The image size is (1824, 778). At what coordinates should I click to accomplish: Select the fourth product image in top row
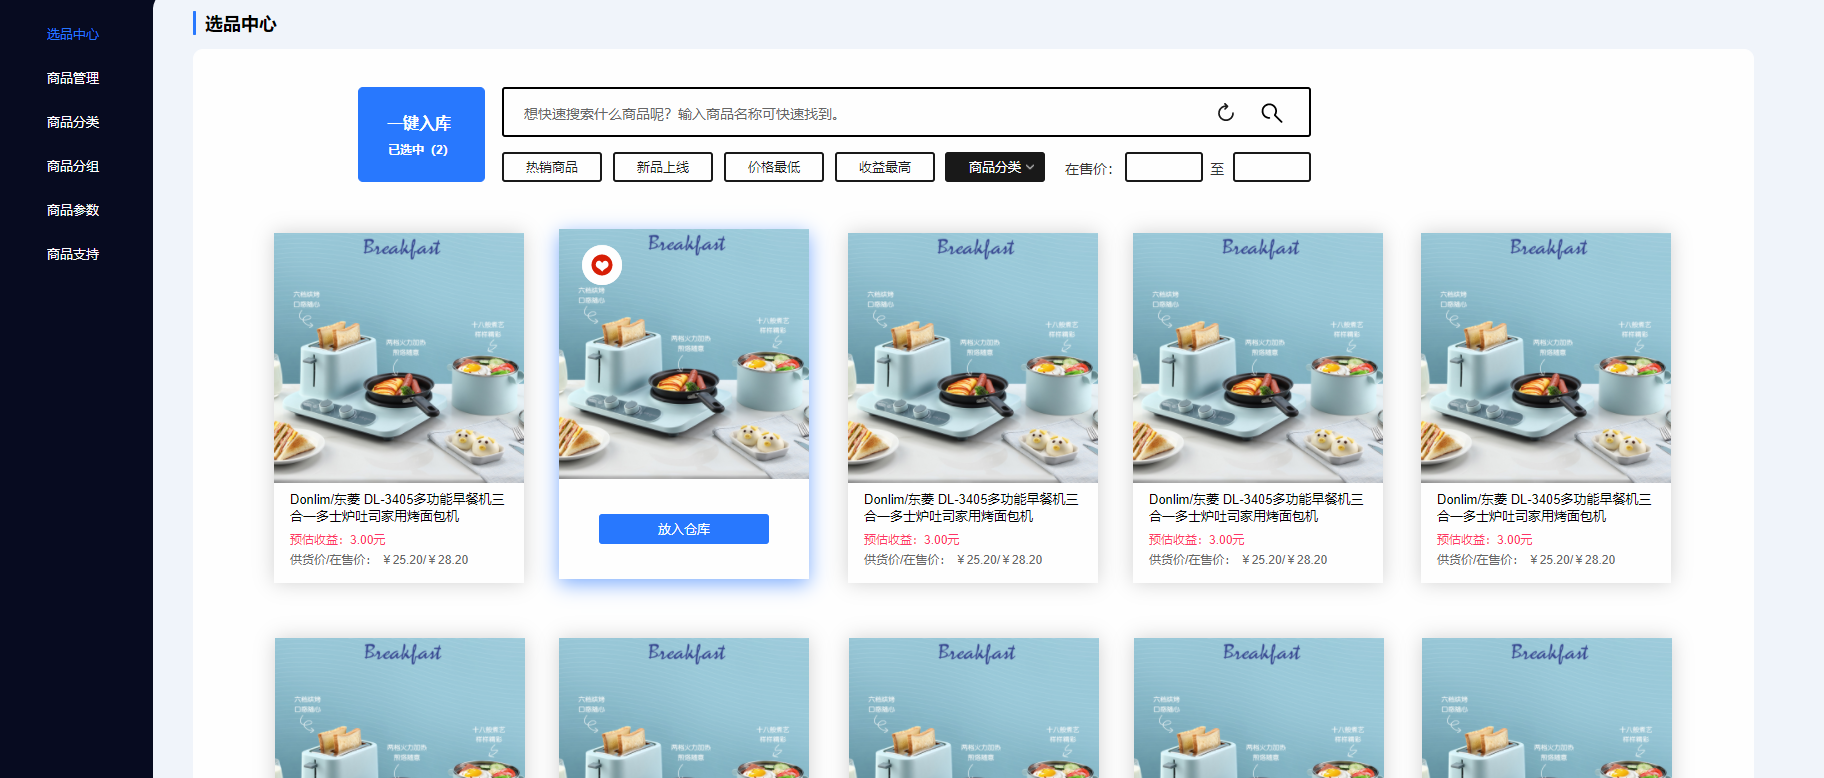click(x=1258, y=358)
